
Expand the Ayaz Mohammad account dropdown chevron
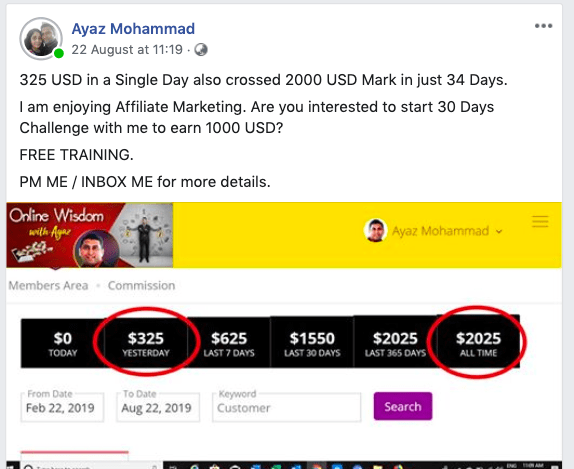pyautogui.click(x=499, y=231)
